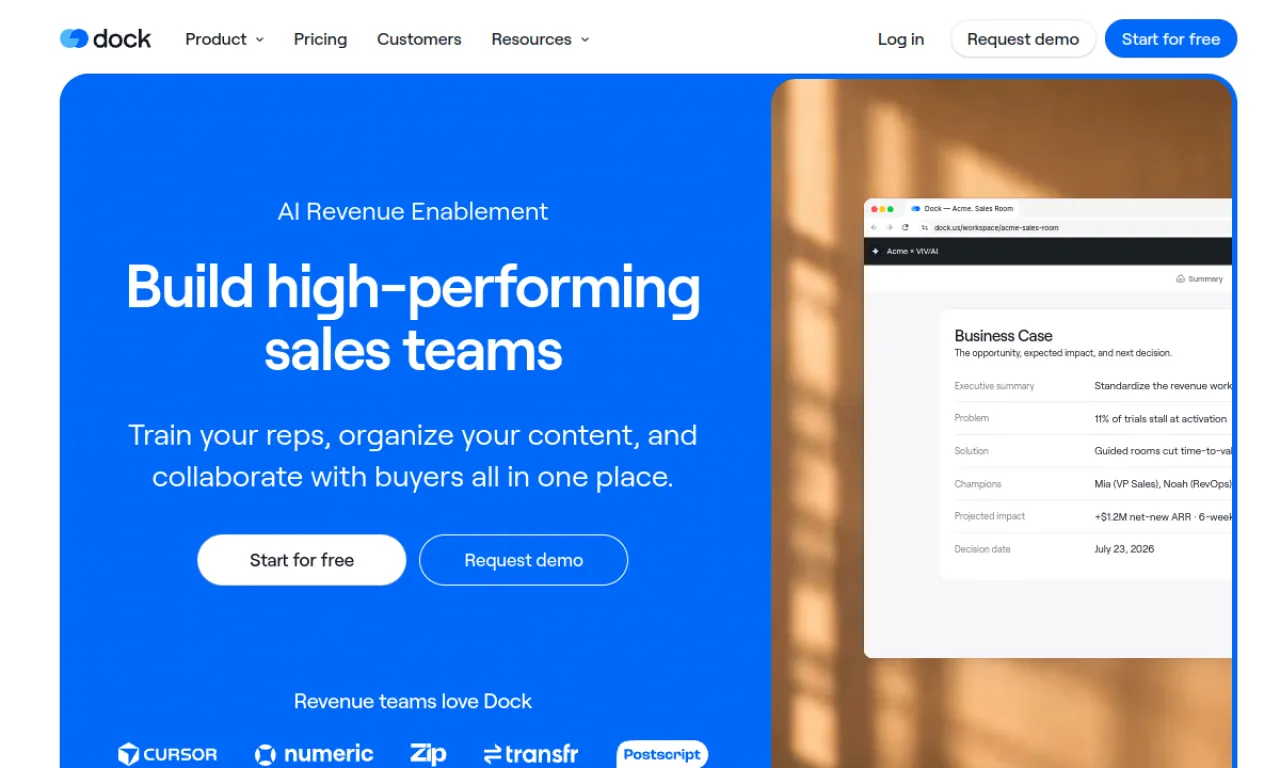Click the Log in link
Image resolution: width=1280 pixels, height=768 pixels.
[x=900, y=39]
